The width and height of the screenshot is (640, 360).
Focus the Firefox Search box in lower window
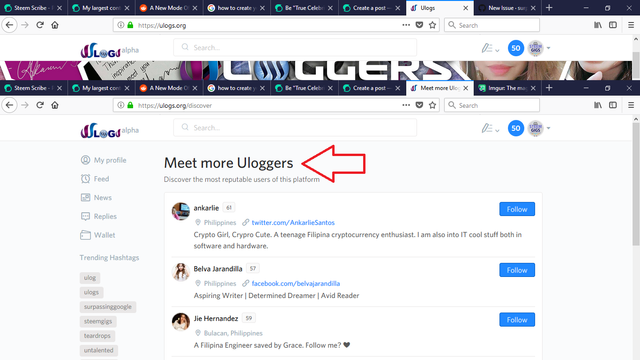492,105
